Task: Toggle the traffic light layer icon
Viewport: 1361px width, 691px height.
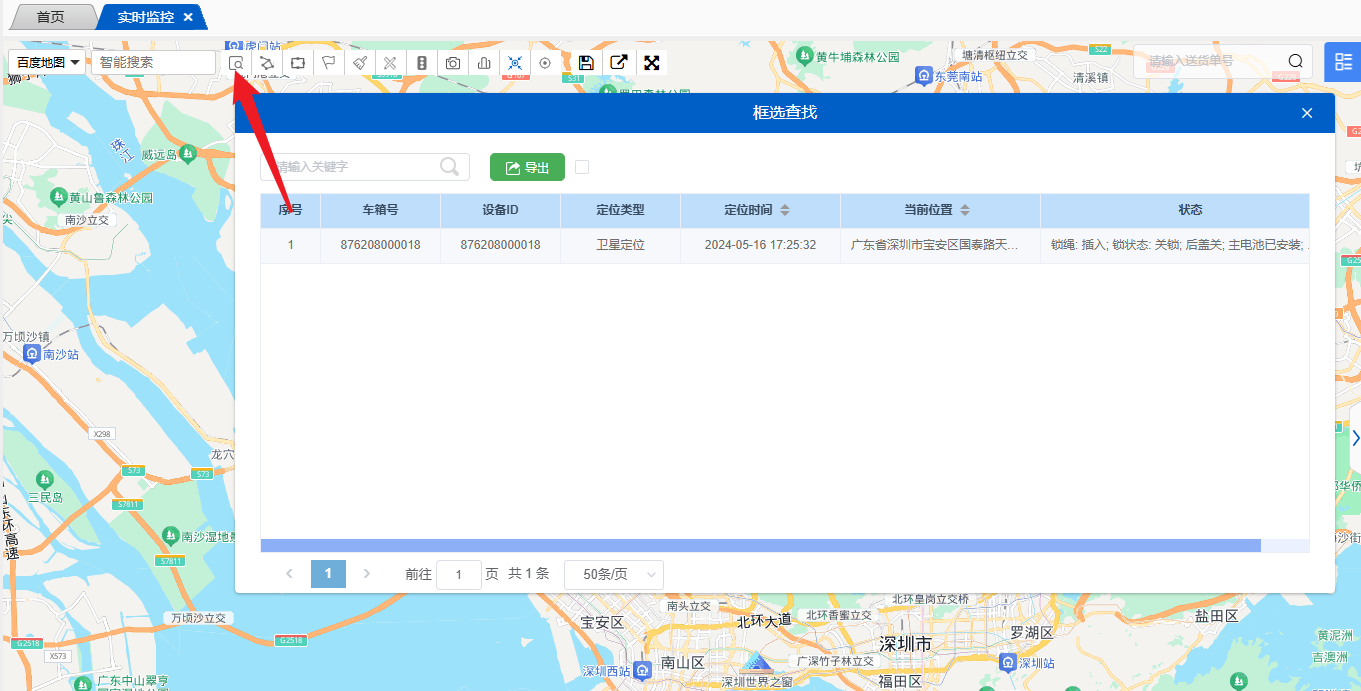Action: [x=422, y=63]
